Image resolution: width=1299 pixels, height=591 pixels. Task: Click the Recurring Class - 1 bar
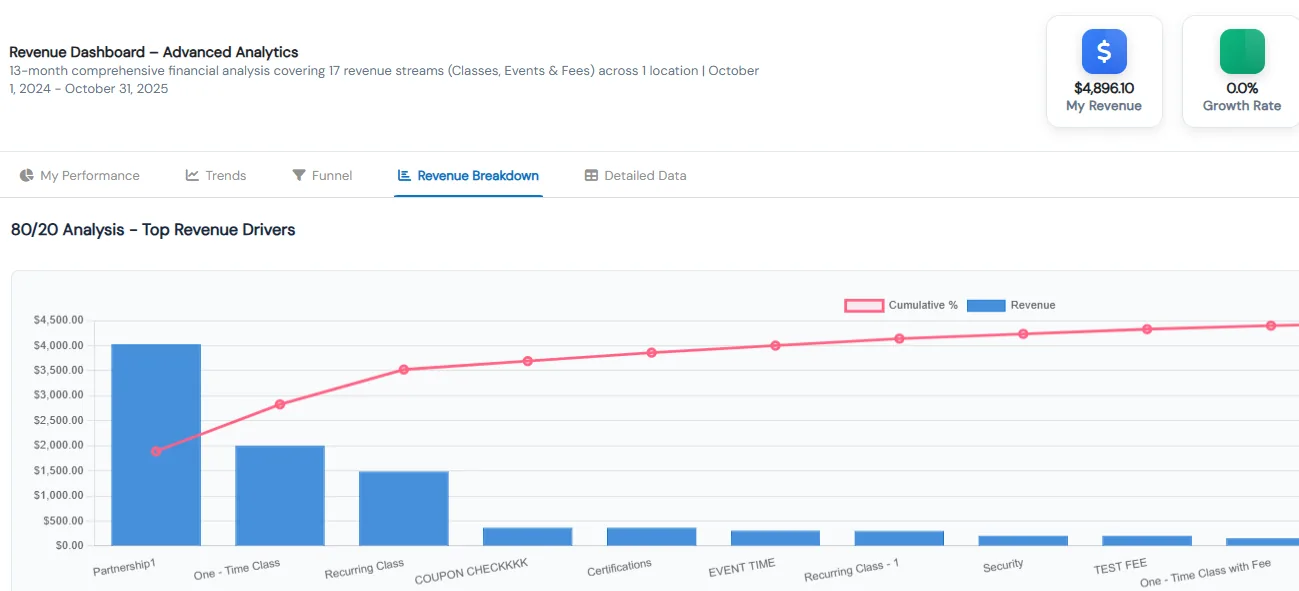coord(900,538)
